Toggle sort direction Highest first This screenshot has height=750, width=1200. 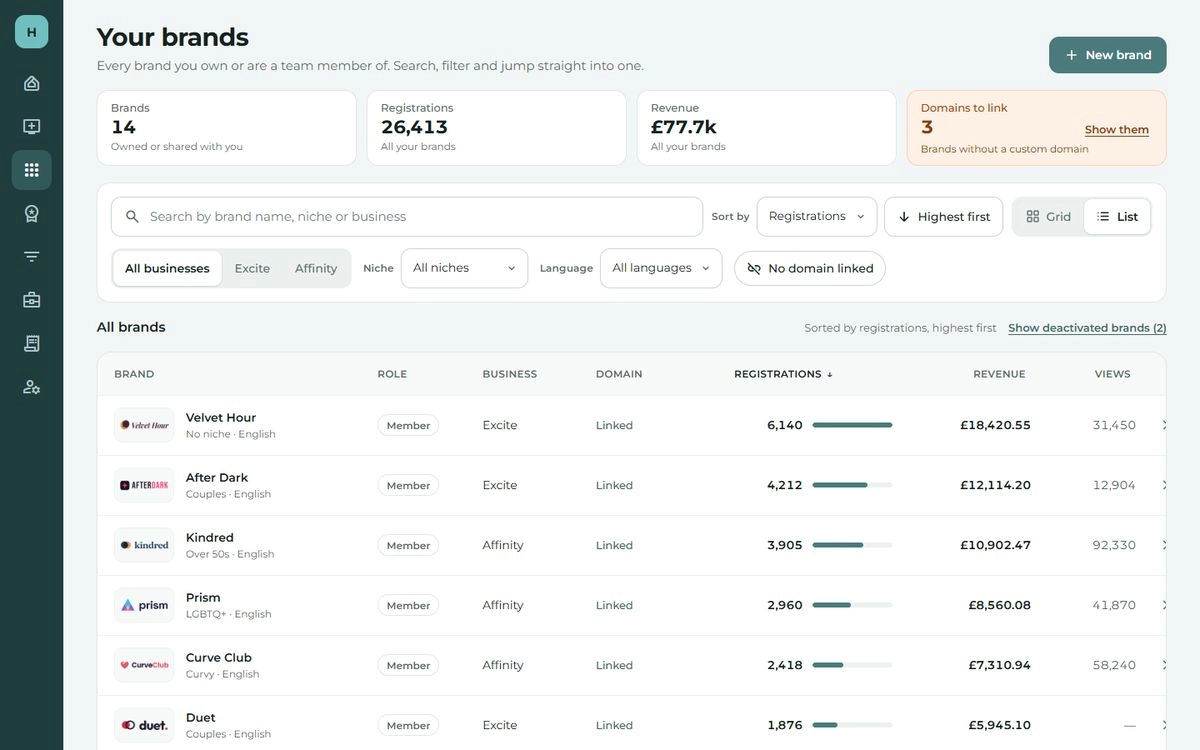(x=943, y=217)
